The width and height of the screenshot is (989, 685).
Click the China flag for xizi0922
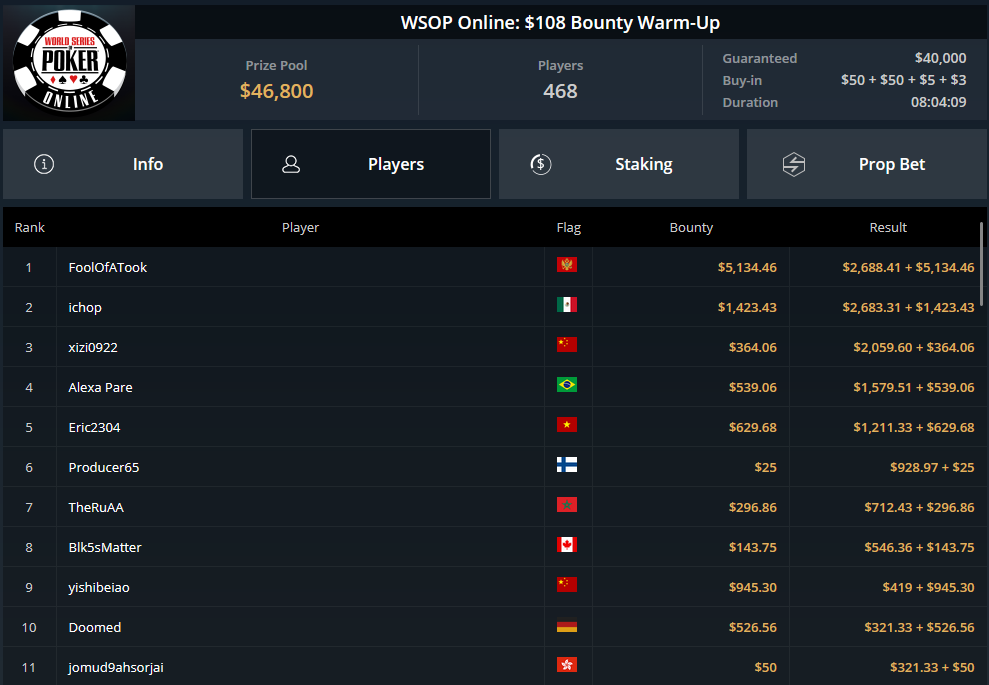[x=566, y=344]
